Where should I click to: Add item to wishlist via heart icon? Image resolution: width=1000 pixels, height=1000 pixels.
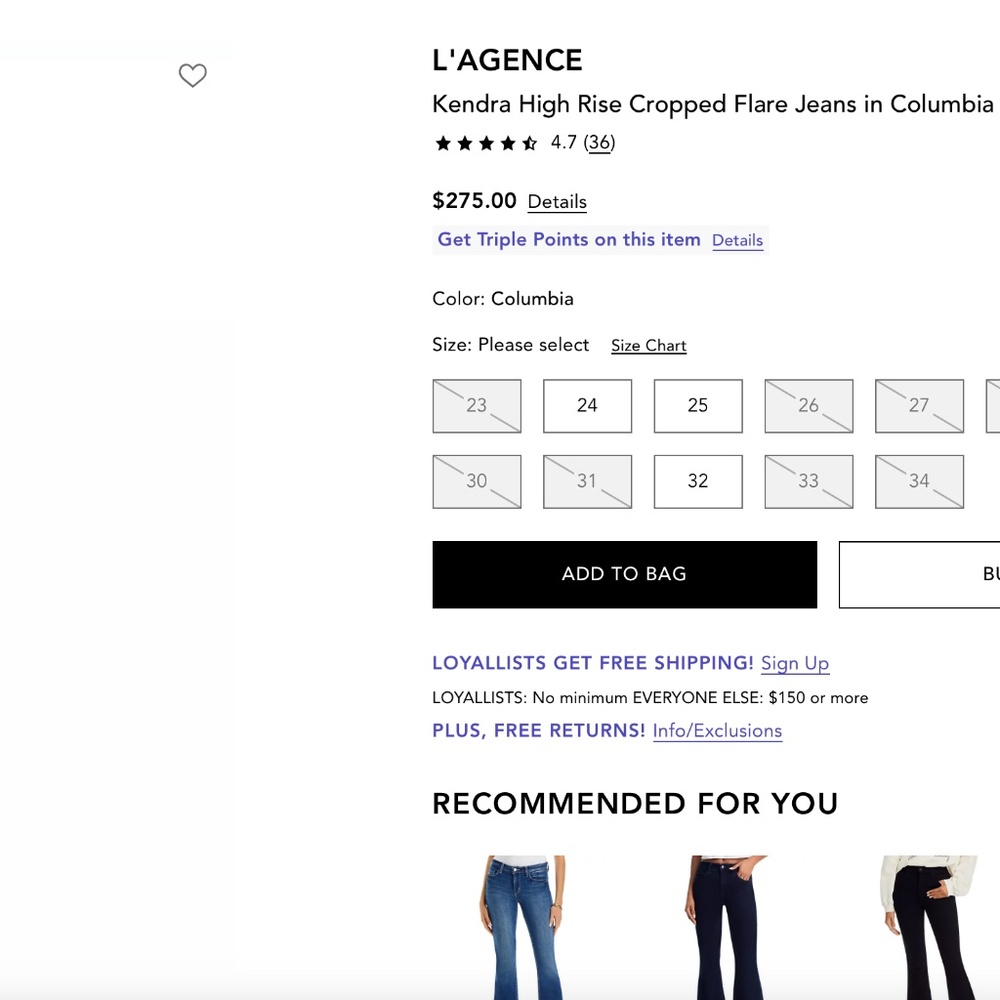point(192,75)
